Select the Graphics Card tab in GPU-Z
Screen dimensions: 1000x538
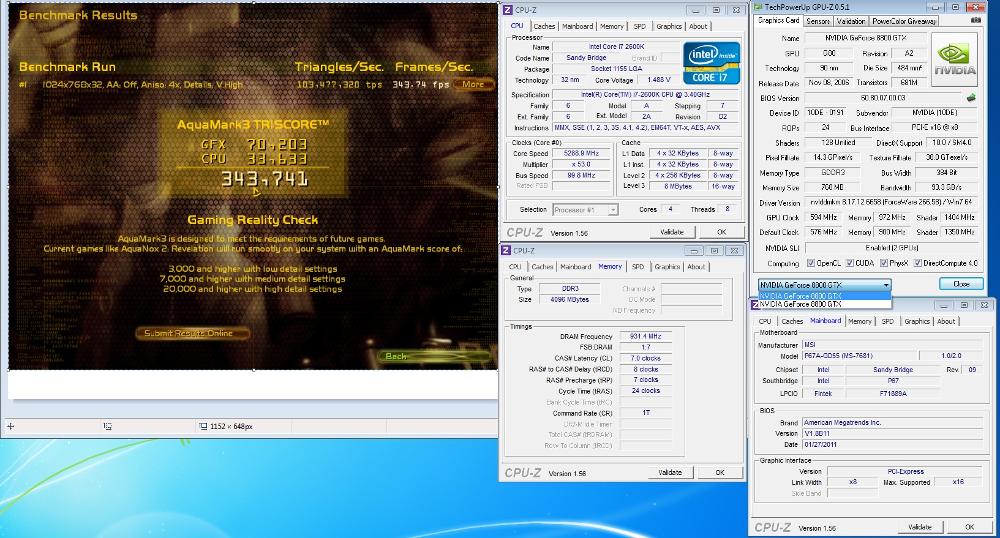pyautogui.click(x=778, y=20)
